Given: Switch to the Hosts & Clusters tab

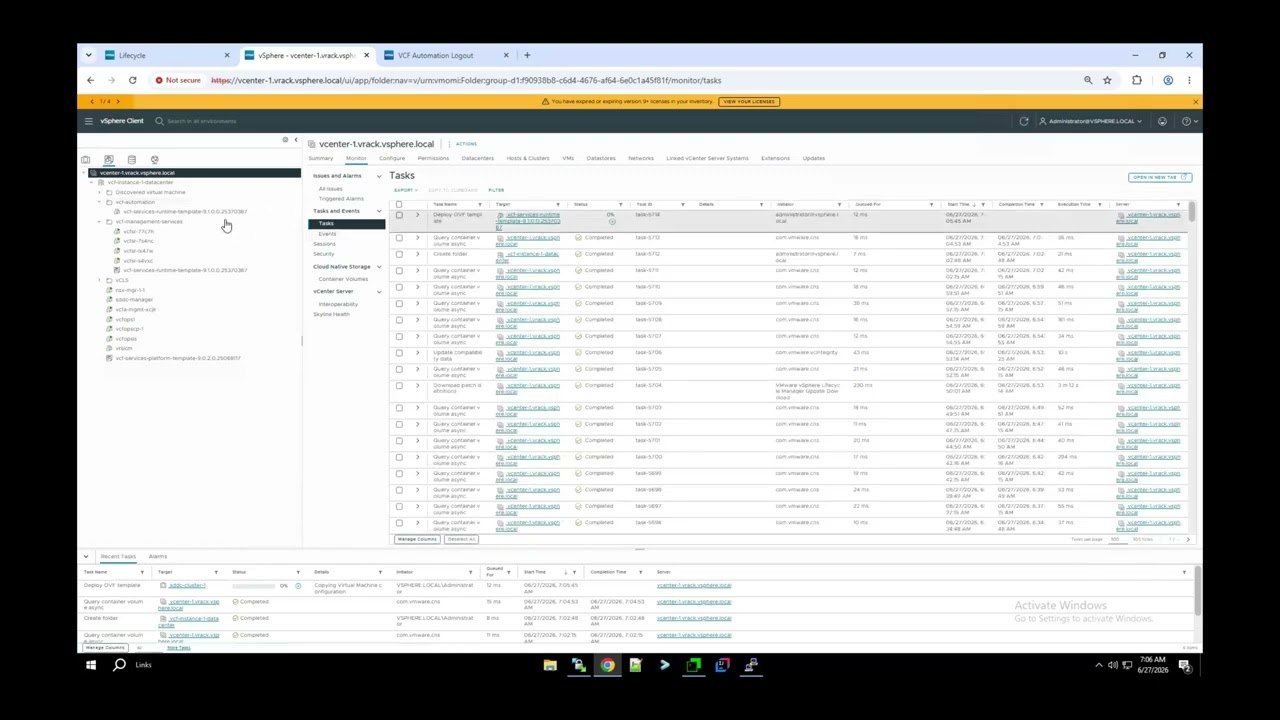Looking at the screenshot, I should 528,158.
